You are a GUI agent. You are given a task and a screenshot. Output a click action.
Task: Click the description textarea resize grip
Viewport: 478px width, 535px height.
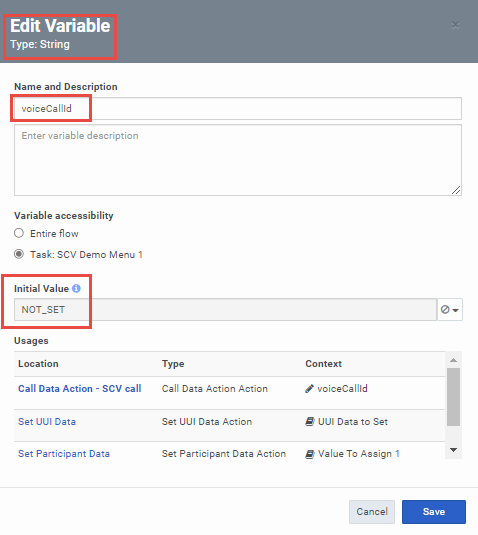[x=456, y=190]
